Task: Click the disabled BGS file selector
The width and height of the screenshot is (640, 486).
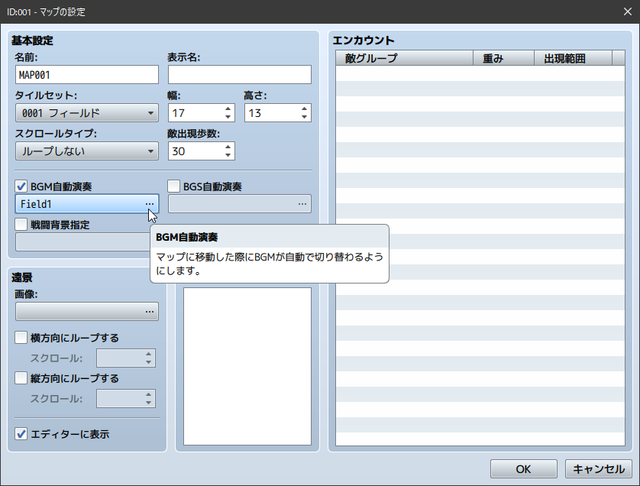Action: pyautogui.click(x=240, y=204)
